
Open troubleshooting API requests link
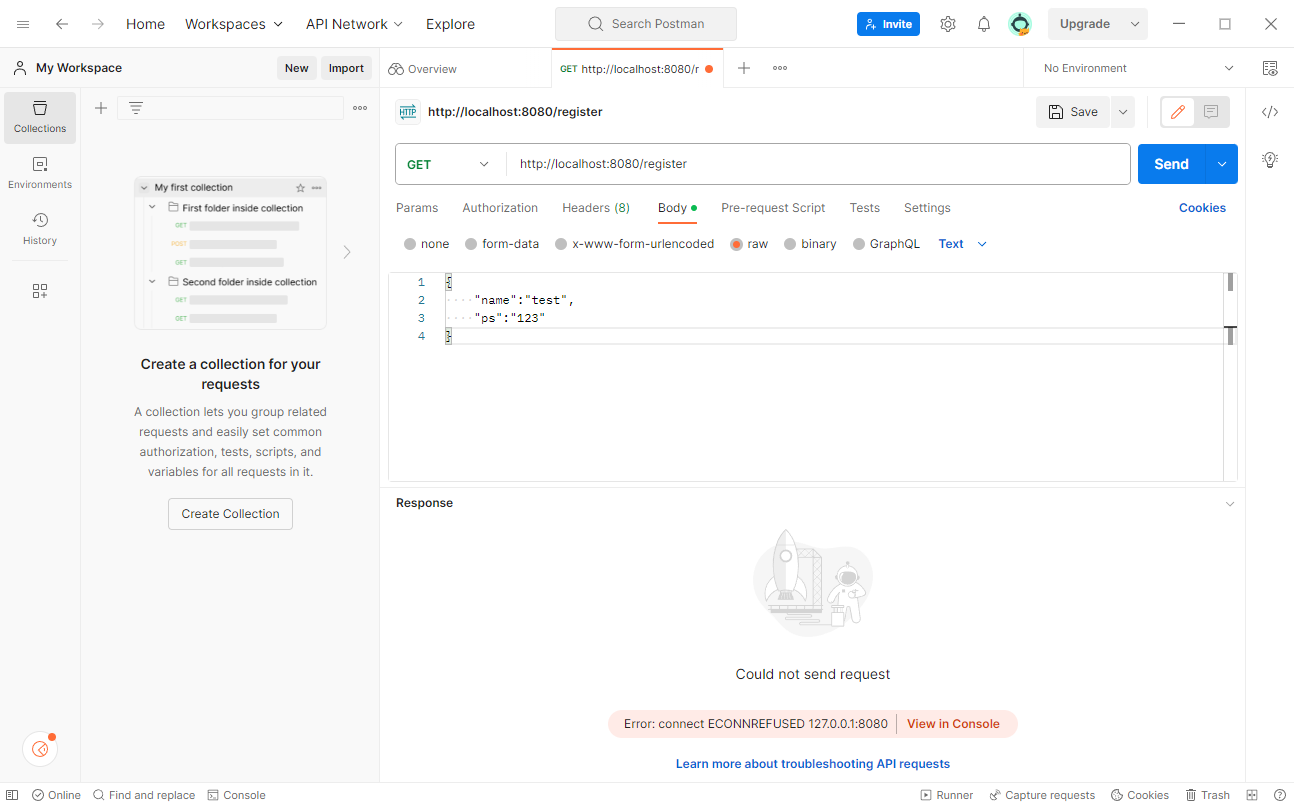coord(813,764)
